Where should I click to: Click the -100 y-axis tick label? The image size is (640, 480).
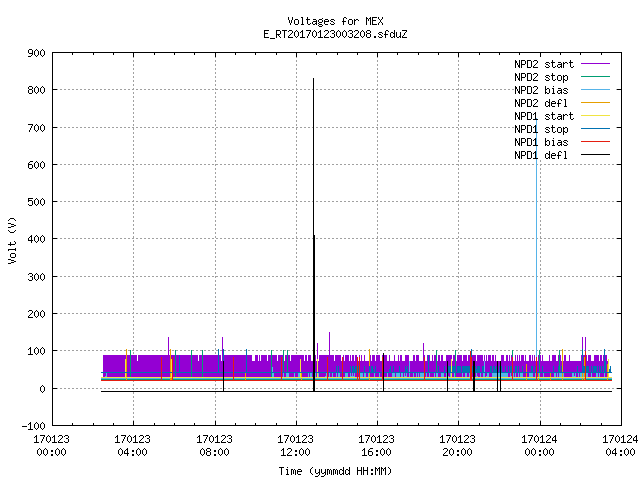pos(33,426)
